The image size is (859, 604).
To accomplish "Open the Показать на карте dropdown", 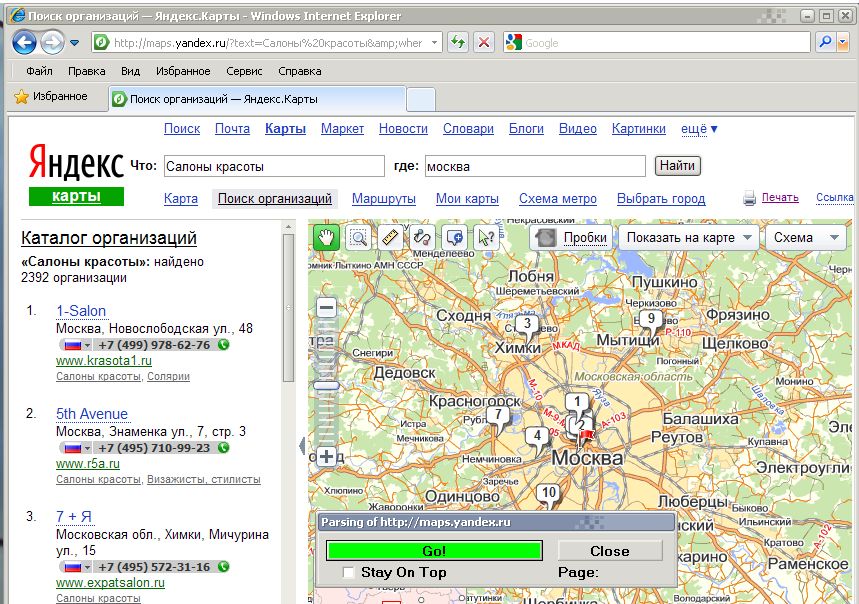I will click(x=689, y=238).
